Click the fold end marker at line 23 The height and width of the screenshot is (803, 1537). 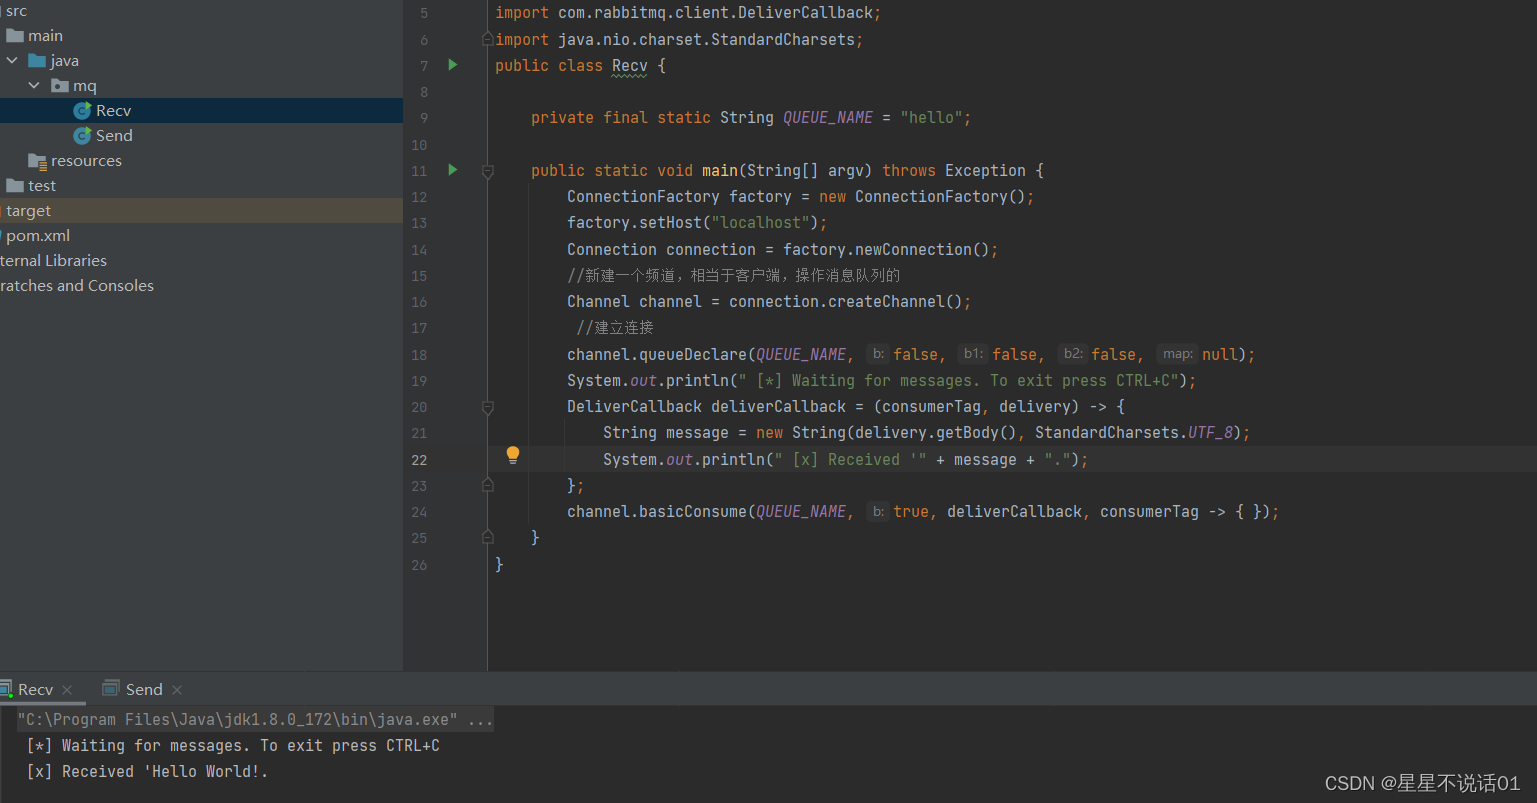pyautogui.click(x=488, y=485)
